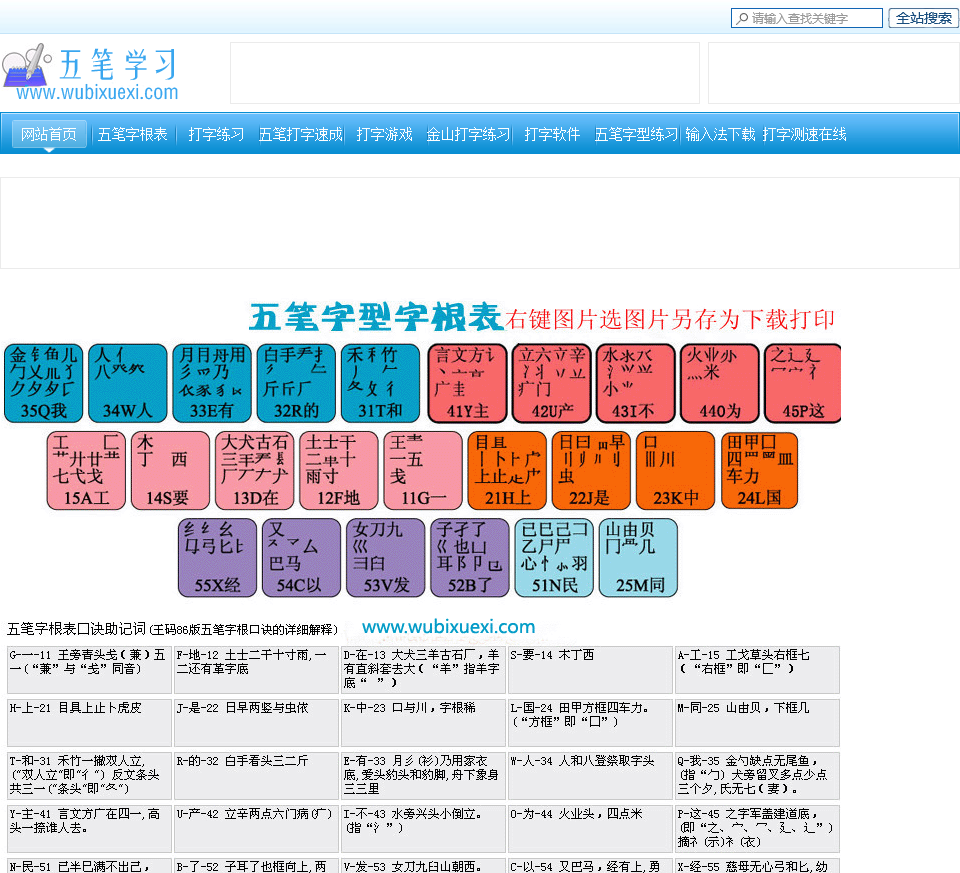Screen dimensions: 960x873
Task: Click the 24L国 orange key tile
Action: click(759, 470)
